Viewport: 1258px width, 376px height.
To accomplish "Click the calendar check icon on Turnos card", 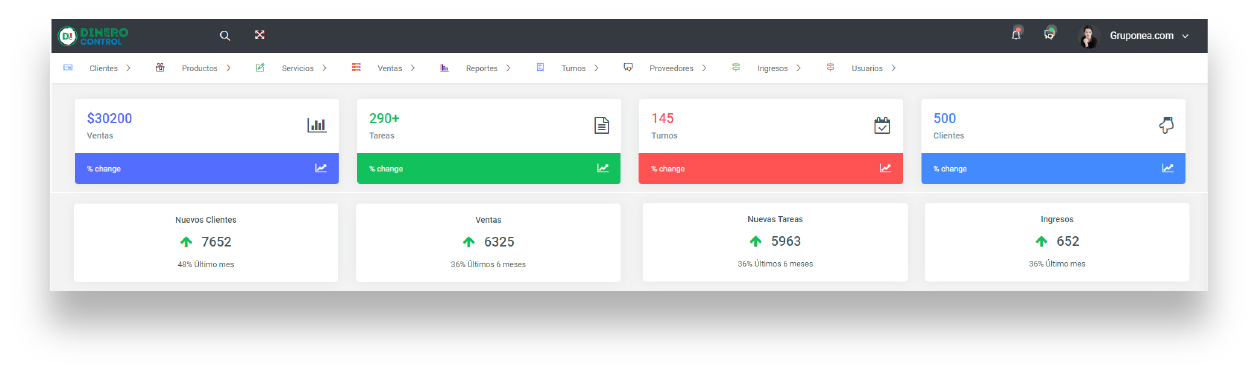I will [882, 126].
